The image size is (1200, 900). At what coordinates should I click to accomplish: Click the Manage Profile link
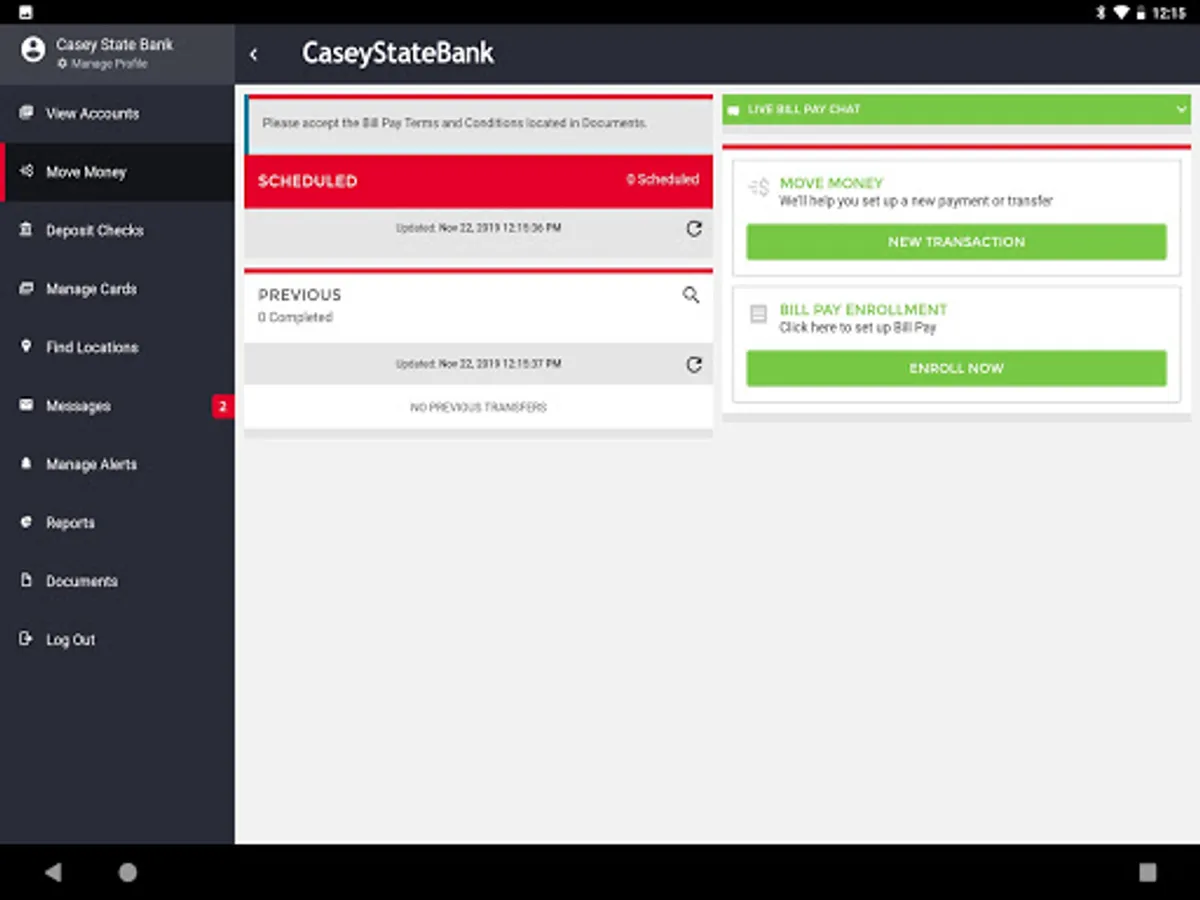click(x=102, y=64)
